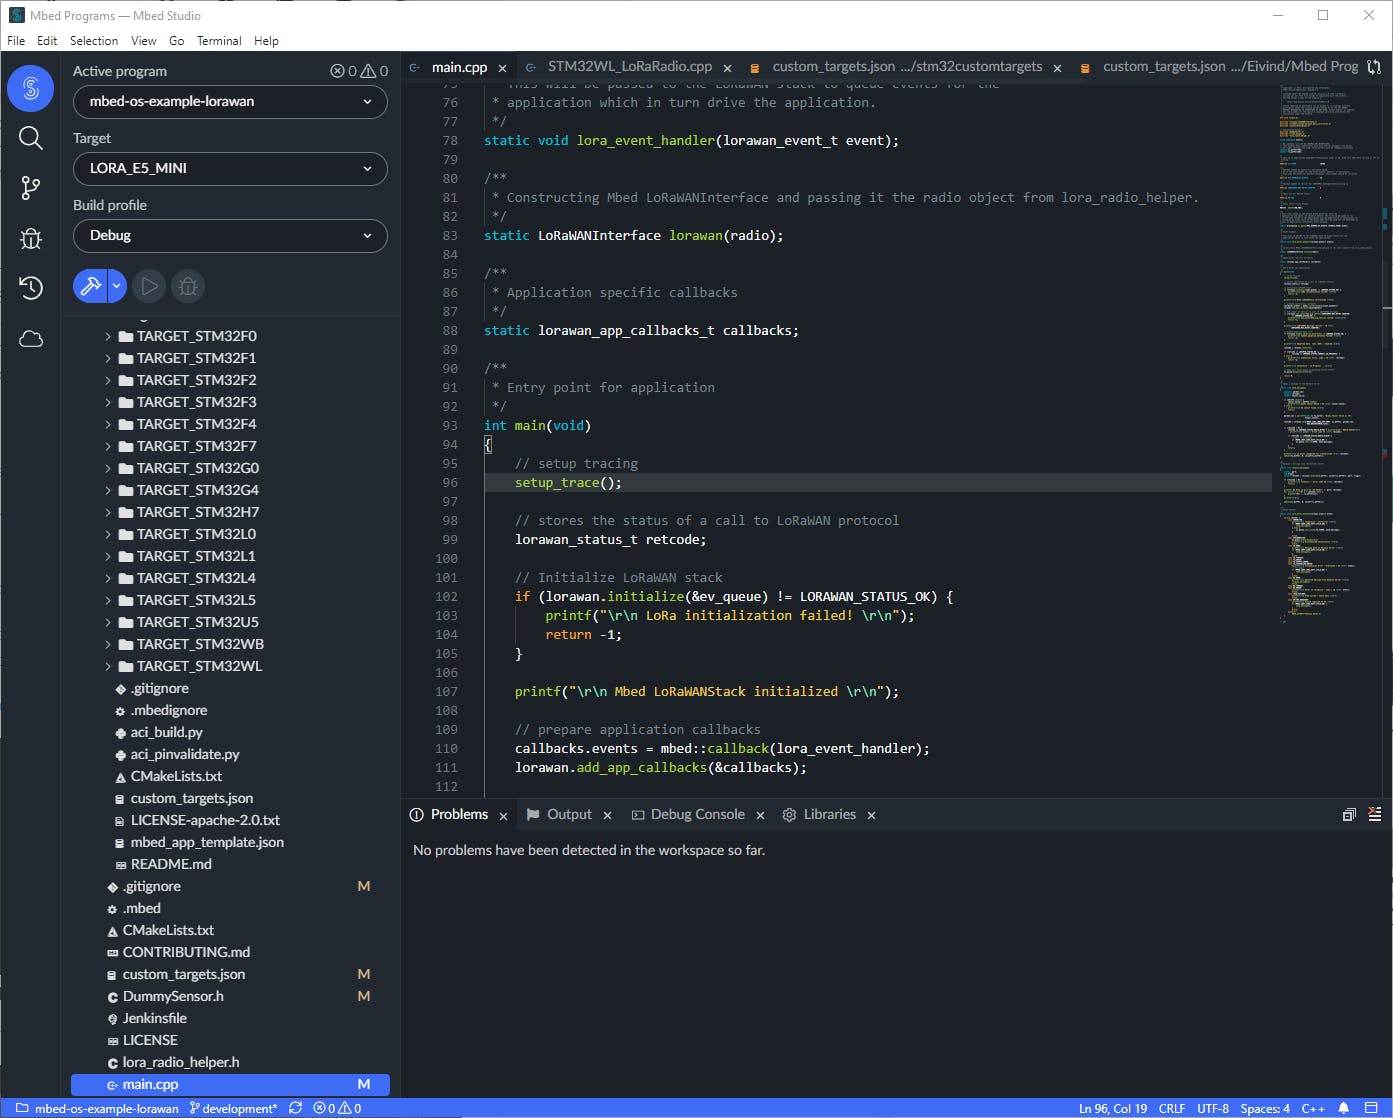Open the Edit menu

tap(47, 41)
